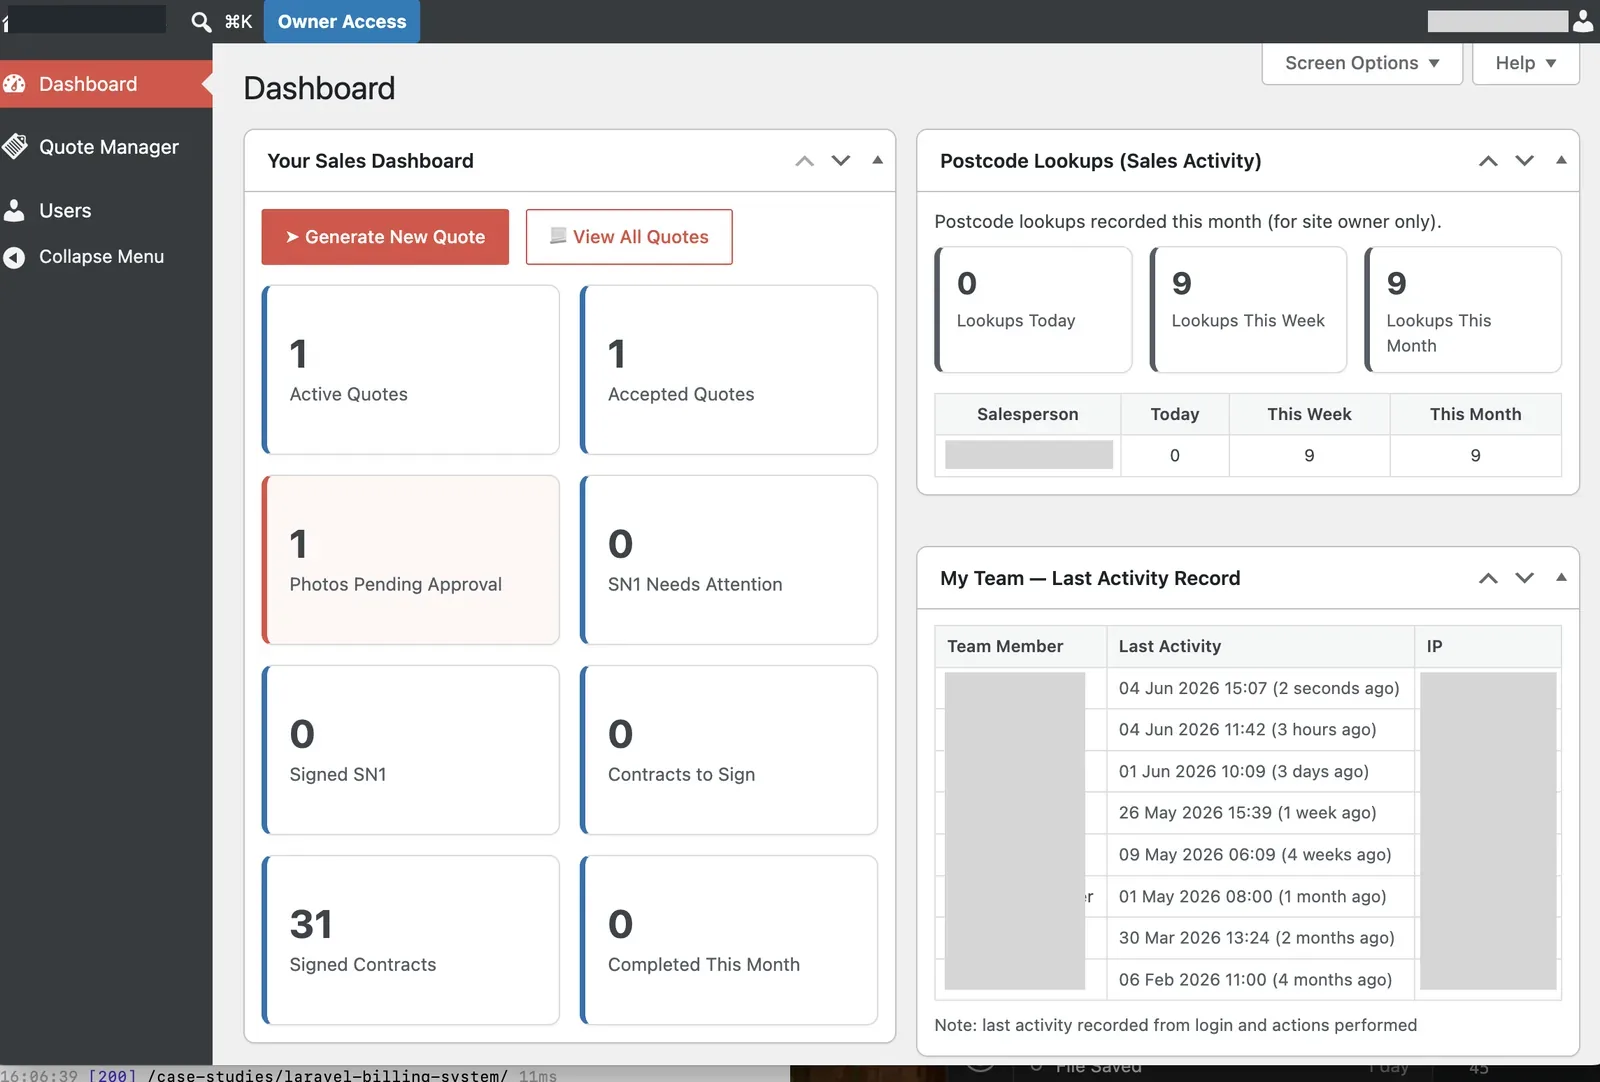The image size is (1600, 1082).
Task: Open the Signed SN1 card
Action: click(411, 750)
